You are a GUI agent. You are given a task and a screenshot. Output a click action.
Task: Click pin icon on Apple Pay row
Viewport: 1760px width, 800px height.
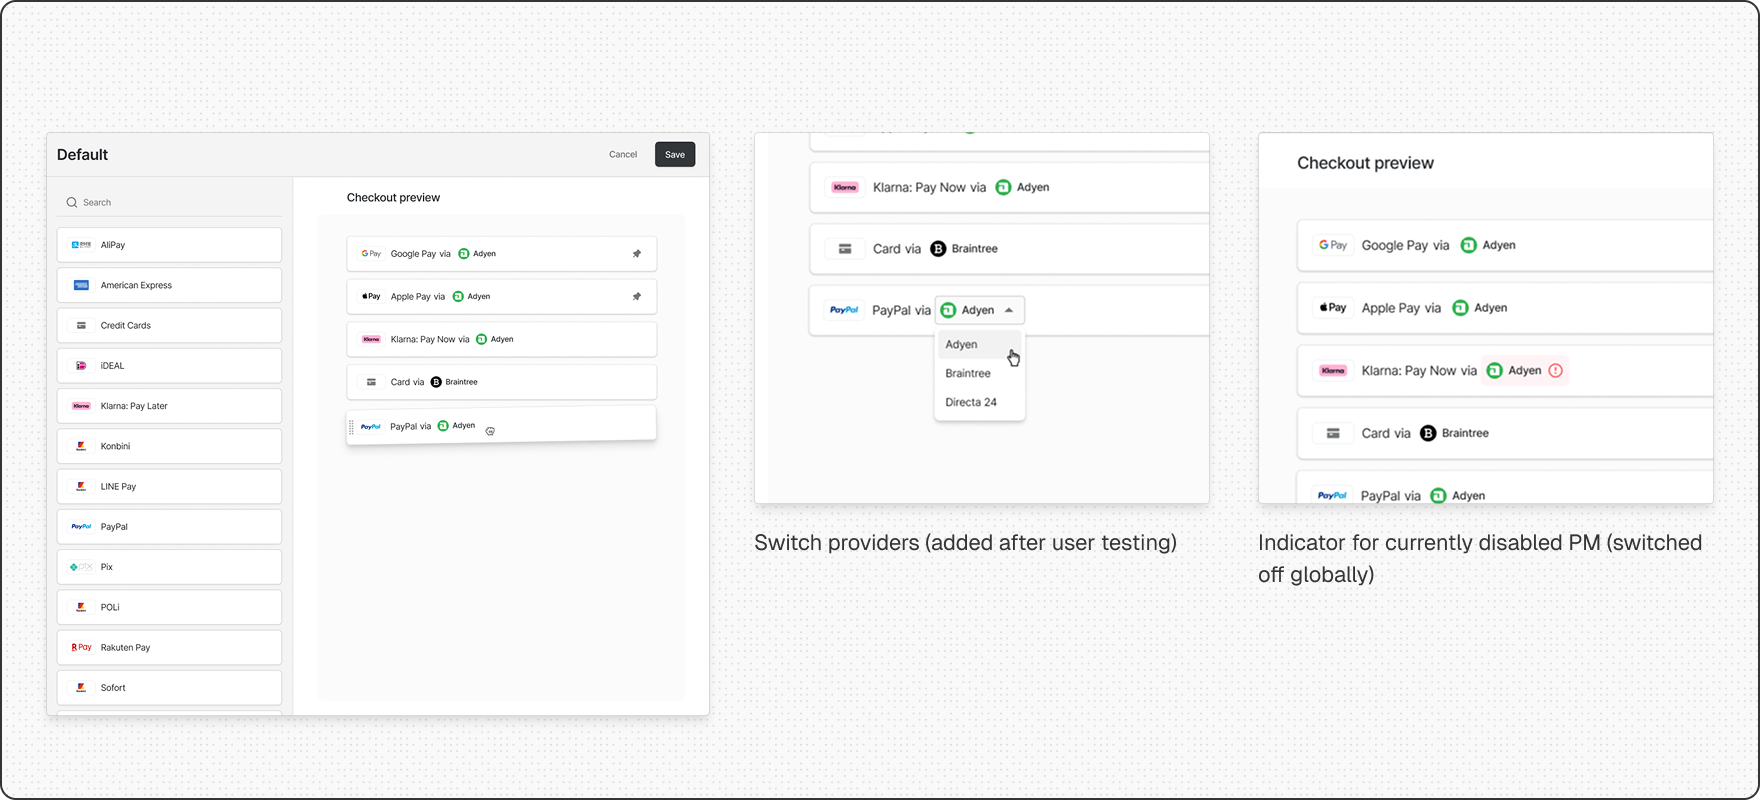tap(637, 297)
